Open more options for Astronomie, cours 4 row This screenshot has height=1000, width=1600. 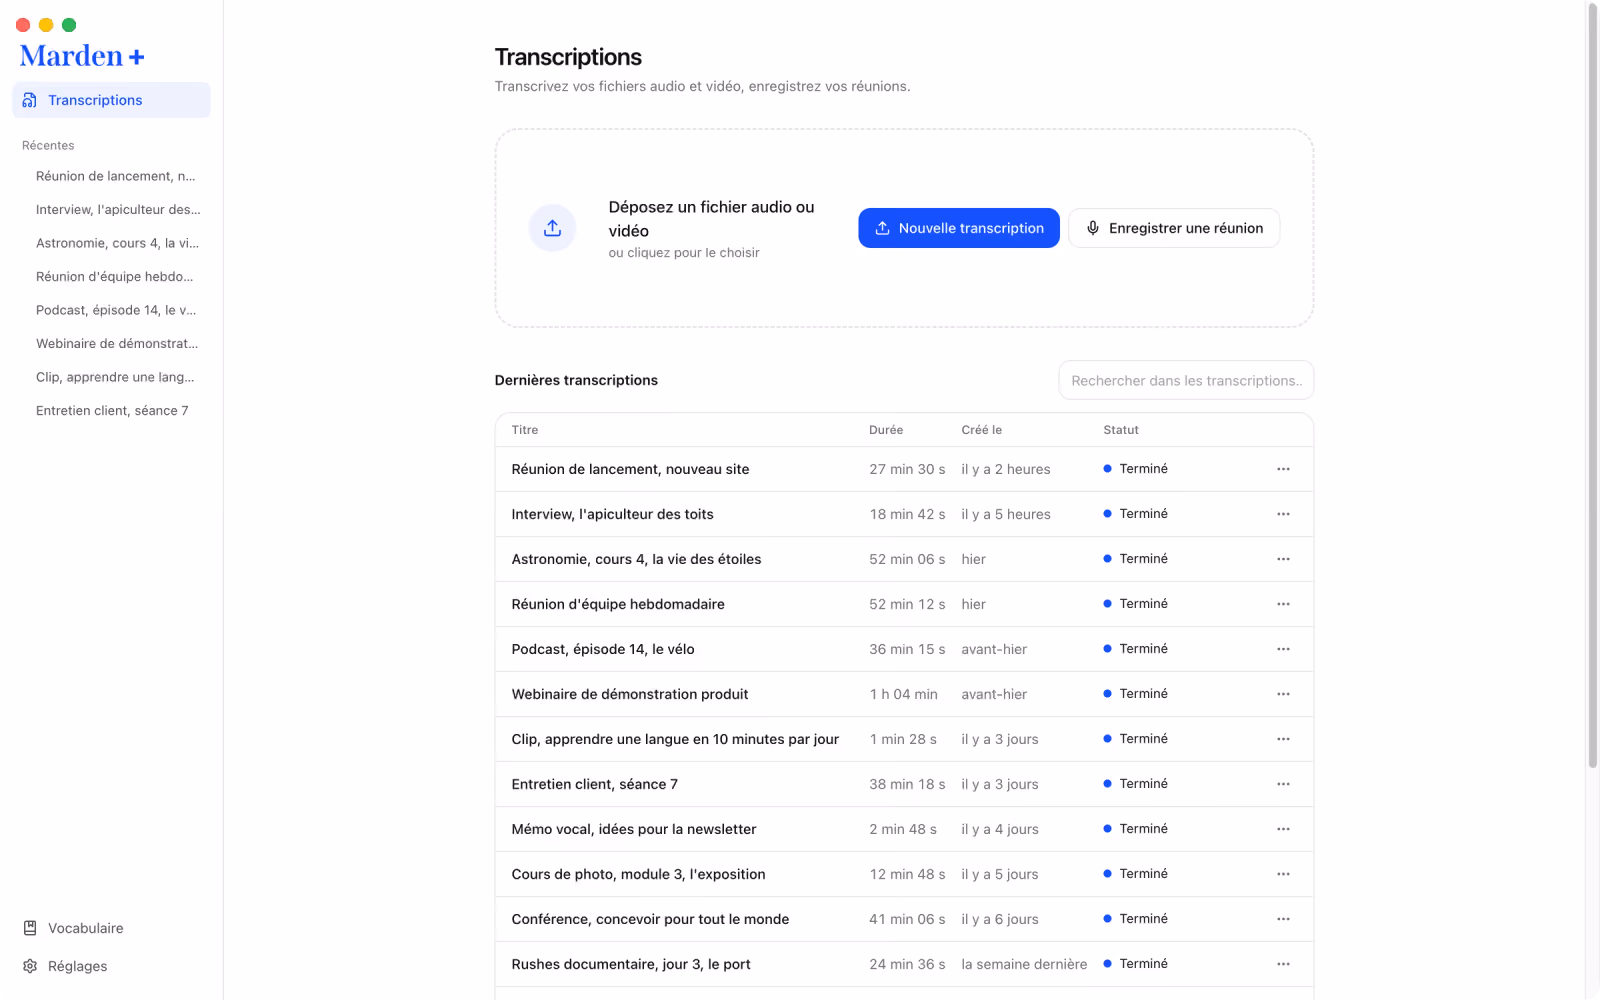click(1283, 559)
